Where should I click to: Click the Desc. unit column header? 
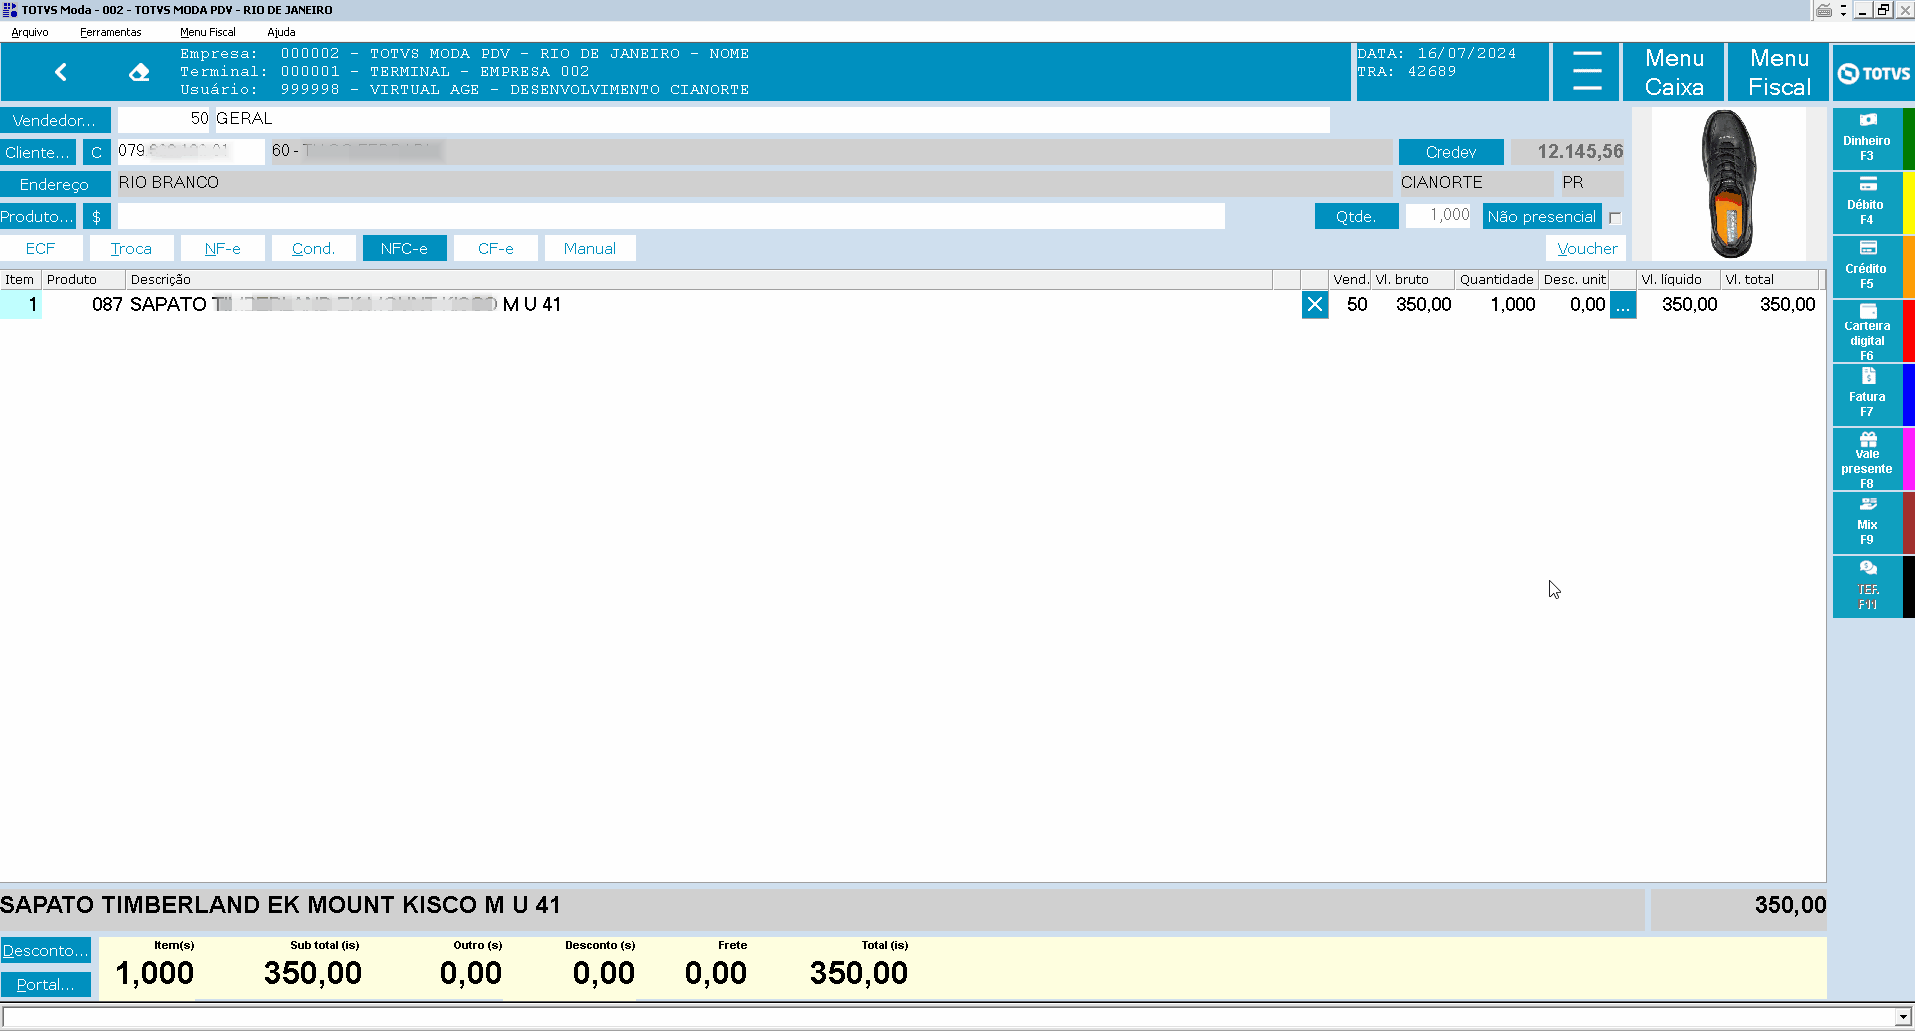pos(1574,280)
